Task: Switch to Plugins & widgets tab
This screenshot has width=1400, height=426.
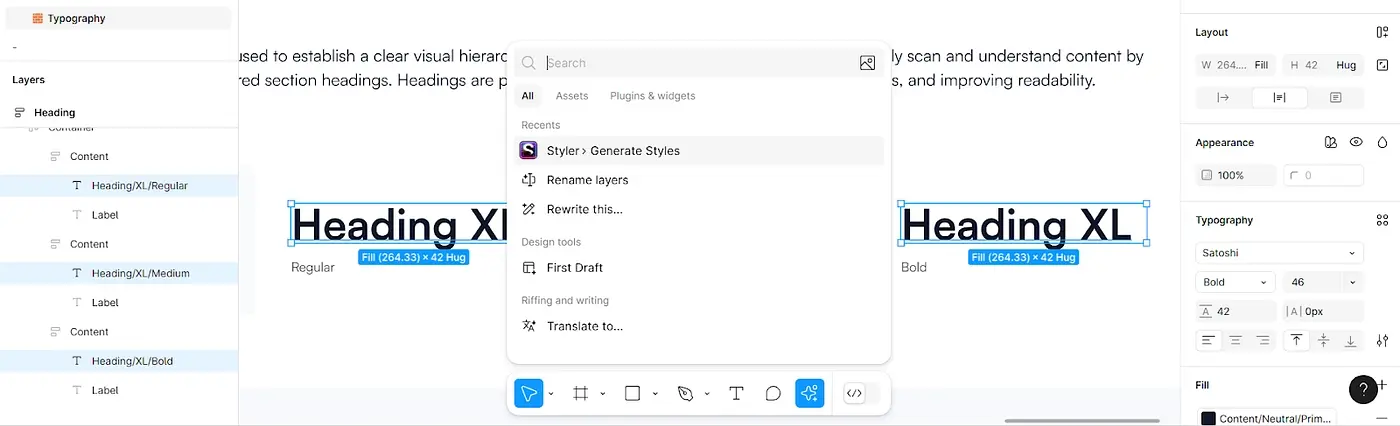Action: click(x=652, y=96)
